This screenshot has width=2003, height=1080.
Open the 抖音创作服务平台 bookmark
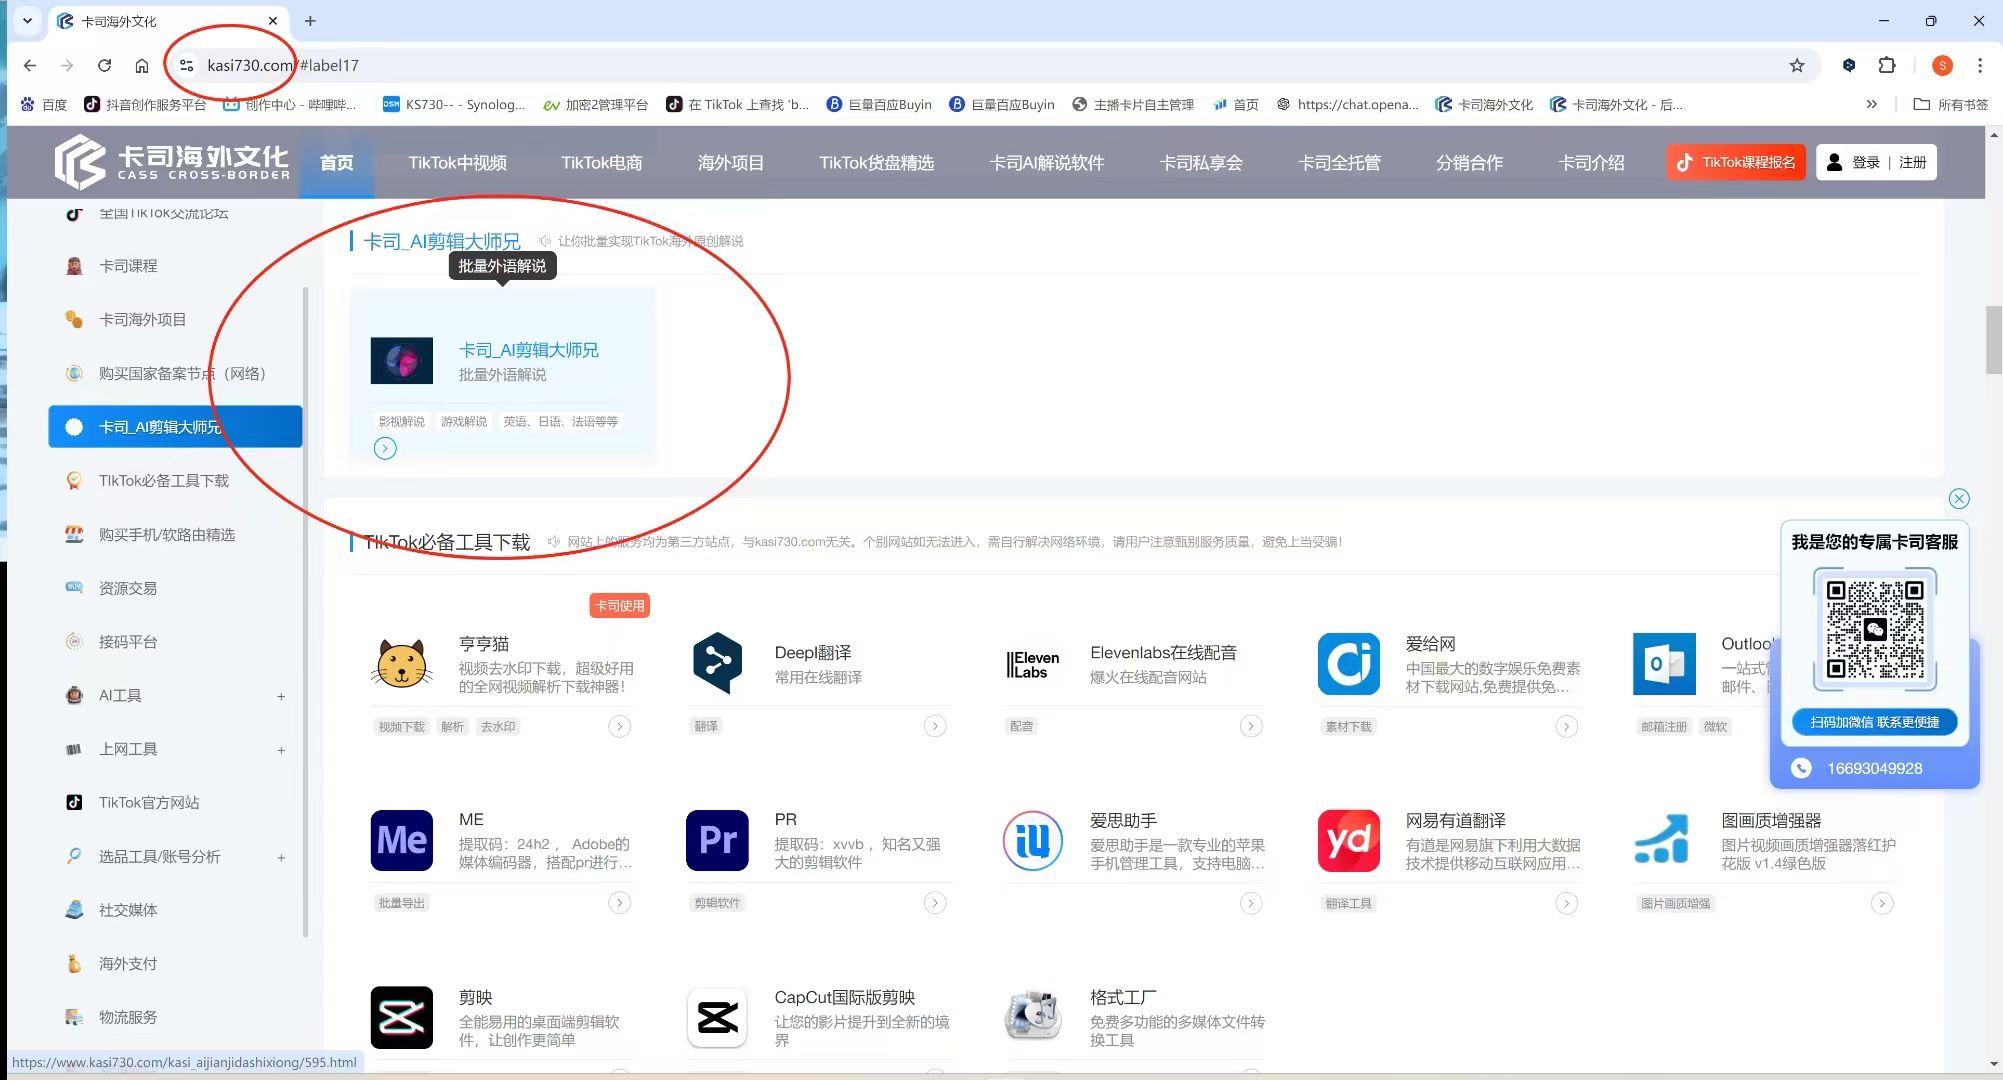(x=146, y=104)
